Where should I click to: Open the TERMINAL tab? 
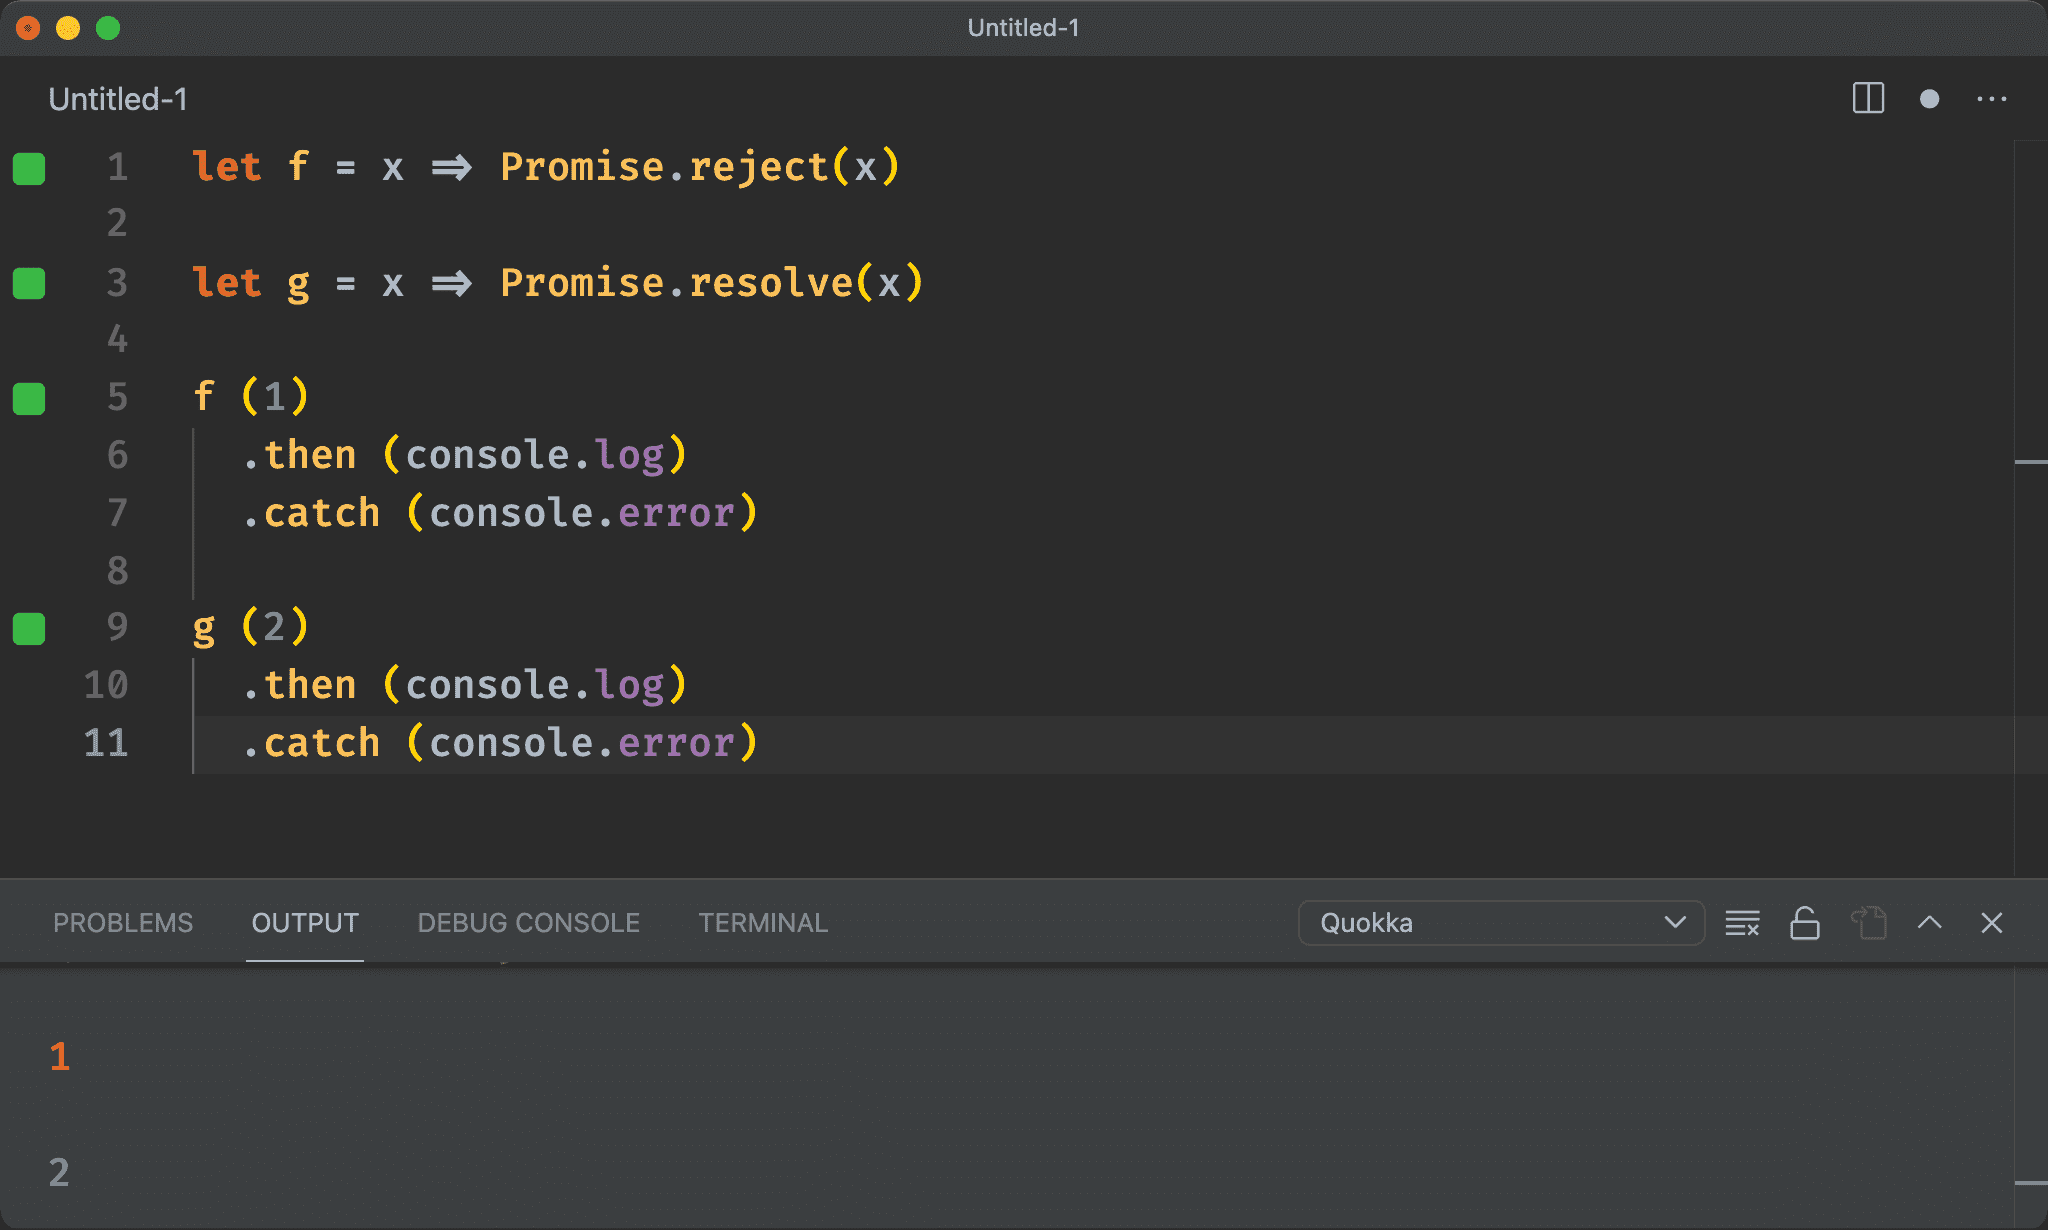tap(763, 923)
